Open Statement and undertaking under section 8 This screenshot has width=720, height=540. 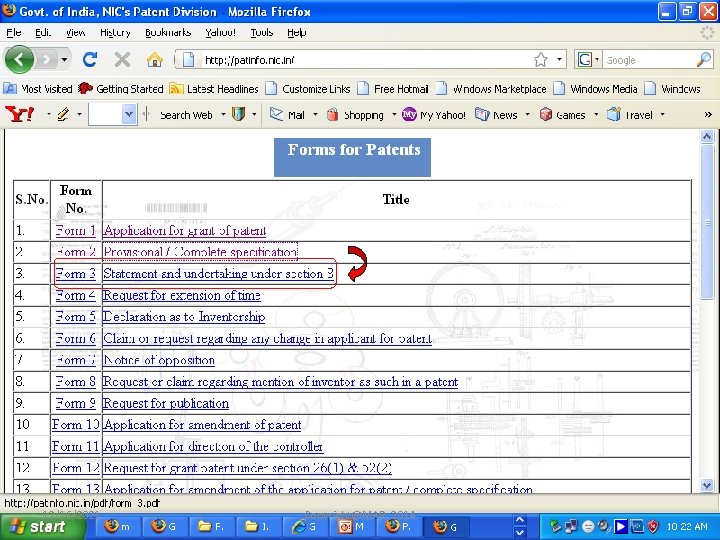218,274
